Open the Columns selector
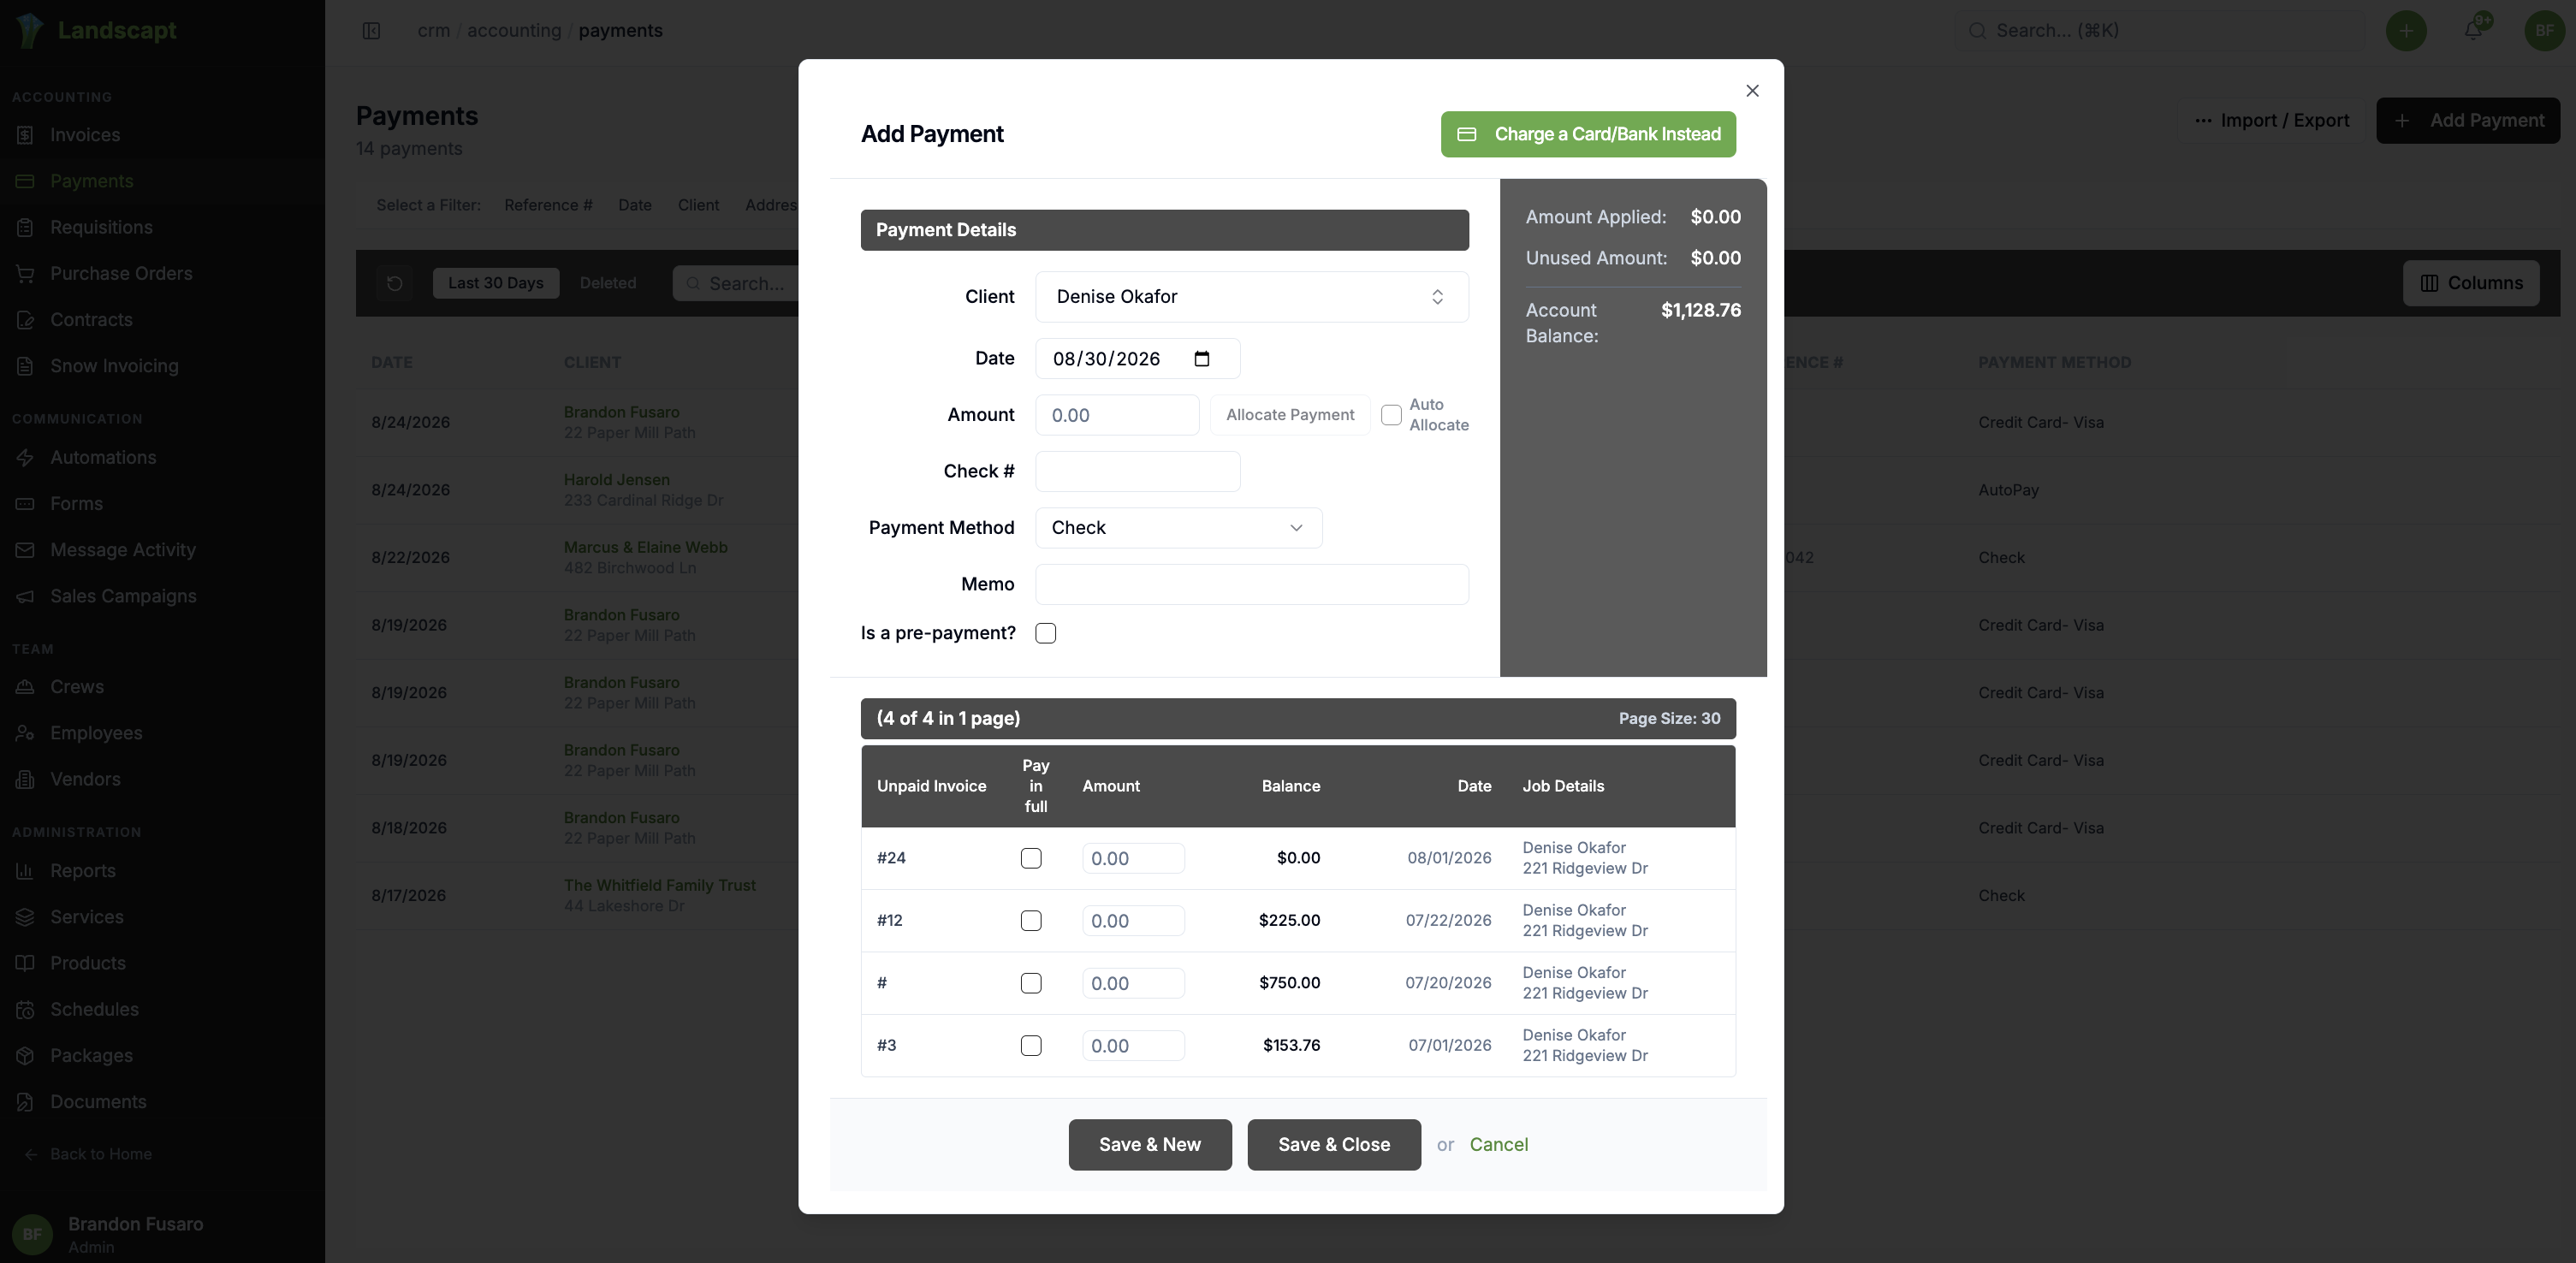Image resolution: width=2576 pixels, height=1263 pixels. (x=2470, y=284)
